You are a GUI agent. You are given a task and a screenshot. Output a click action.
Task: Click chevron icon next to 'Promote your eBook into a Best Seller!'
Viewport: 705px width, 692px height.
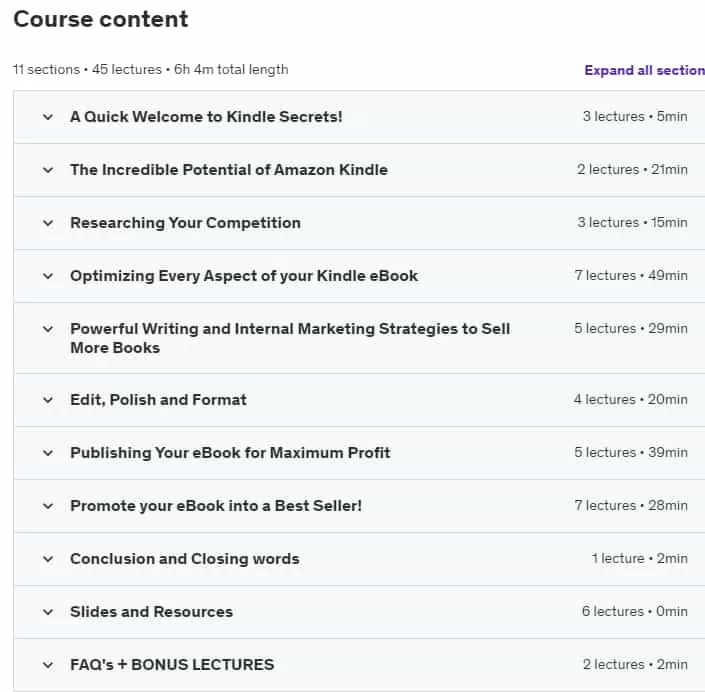[x=48, y=506]
